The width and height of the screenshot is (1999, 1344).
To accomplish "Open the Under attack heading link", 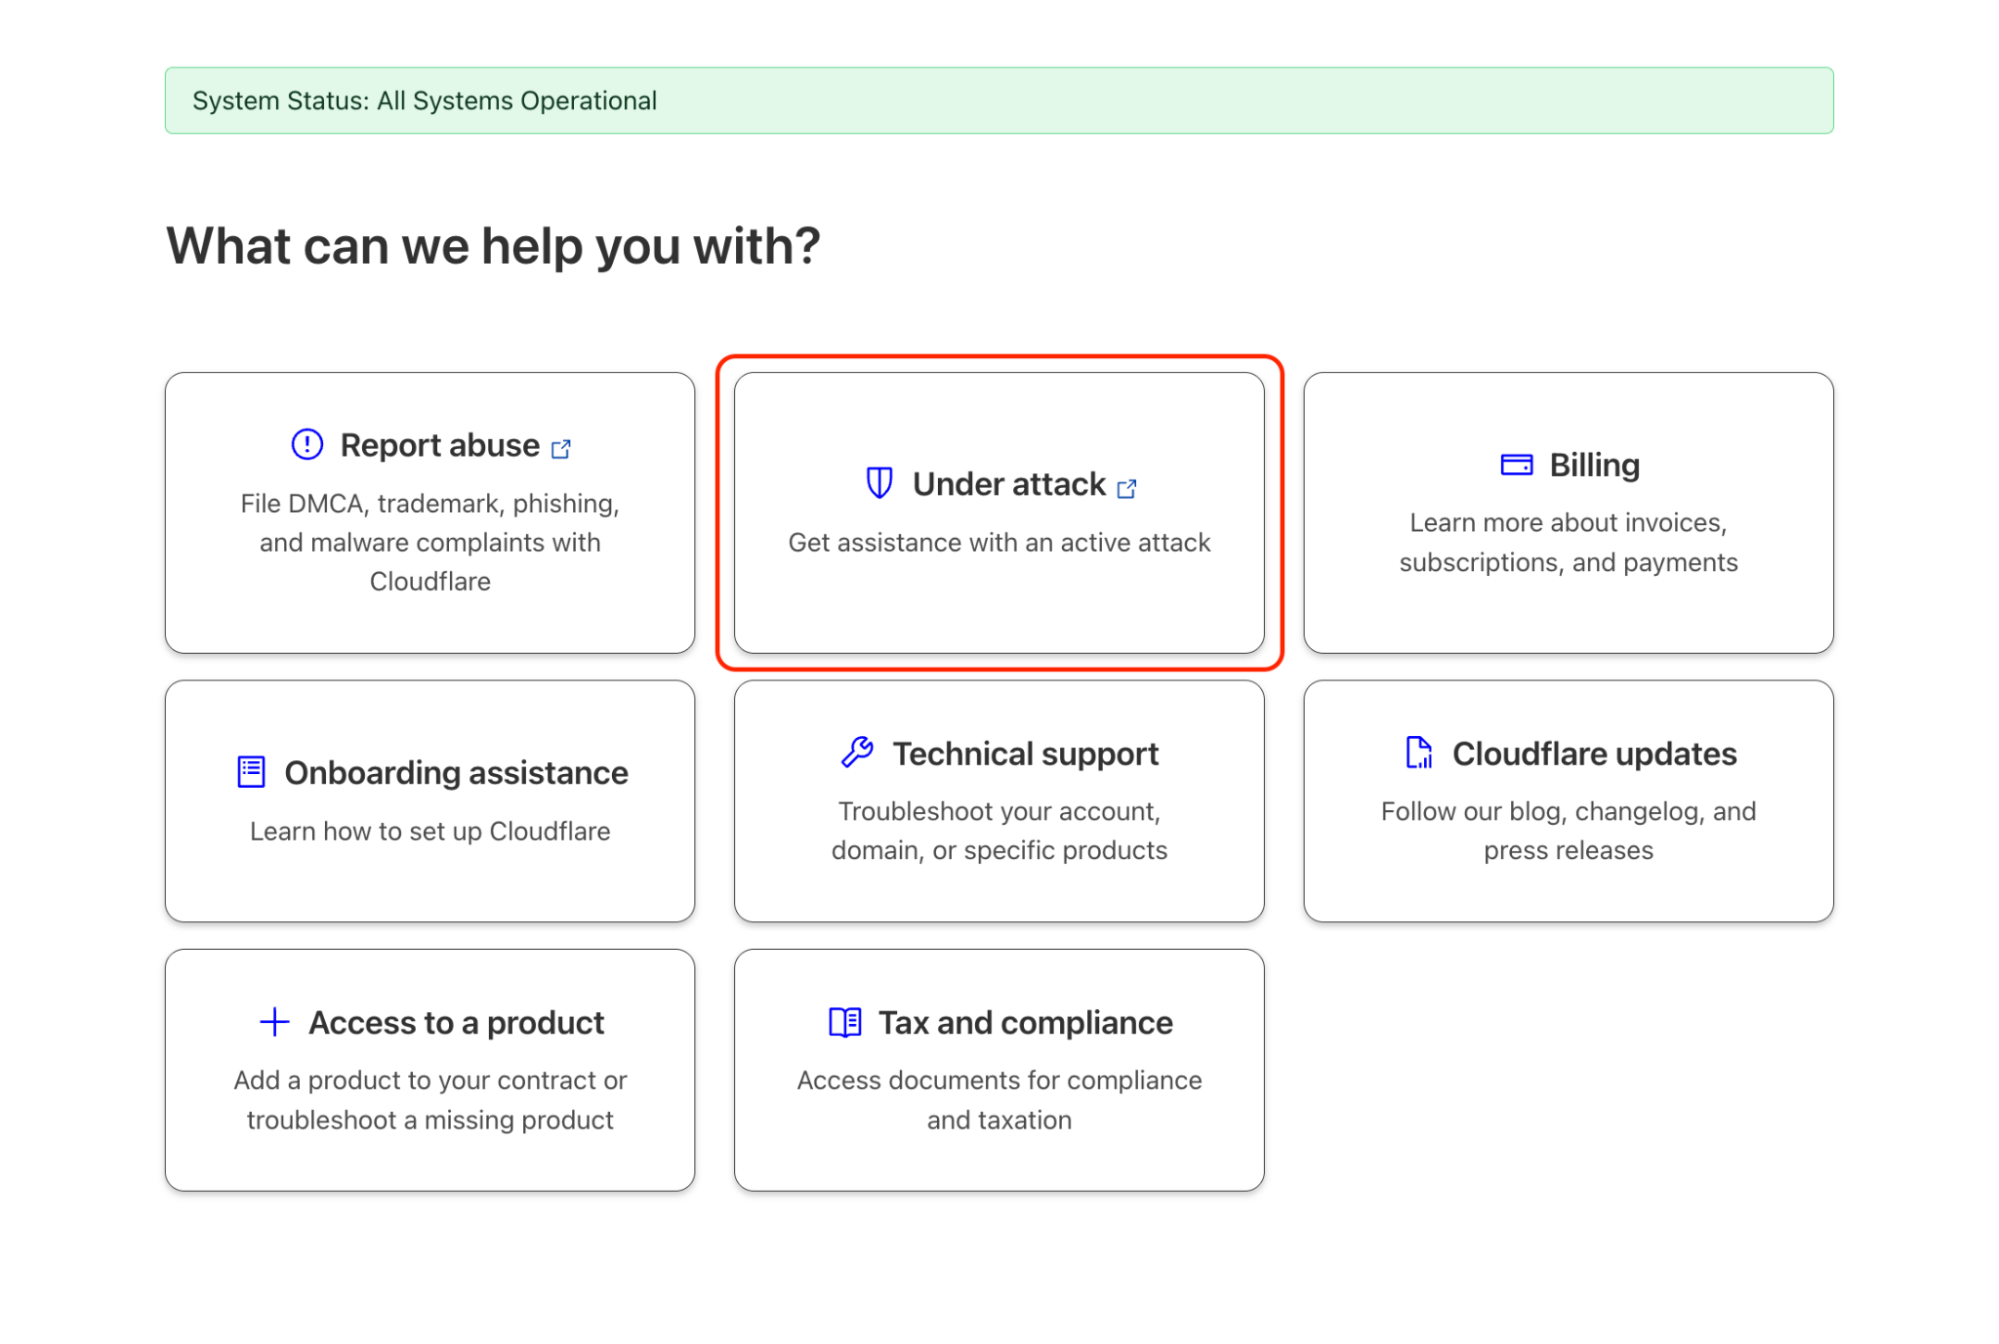I will [x=1008, y=484].
